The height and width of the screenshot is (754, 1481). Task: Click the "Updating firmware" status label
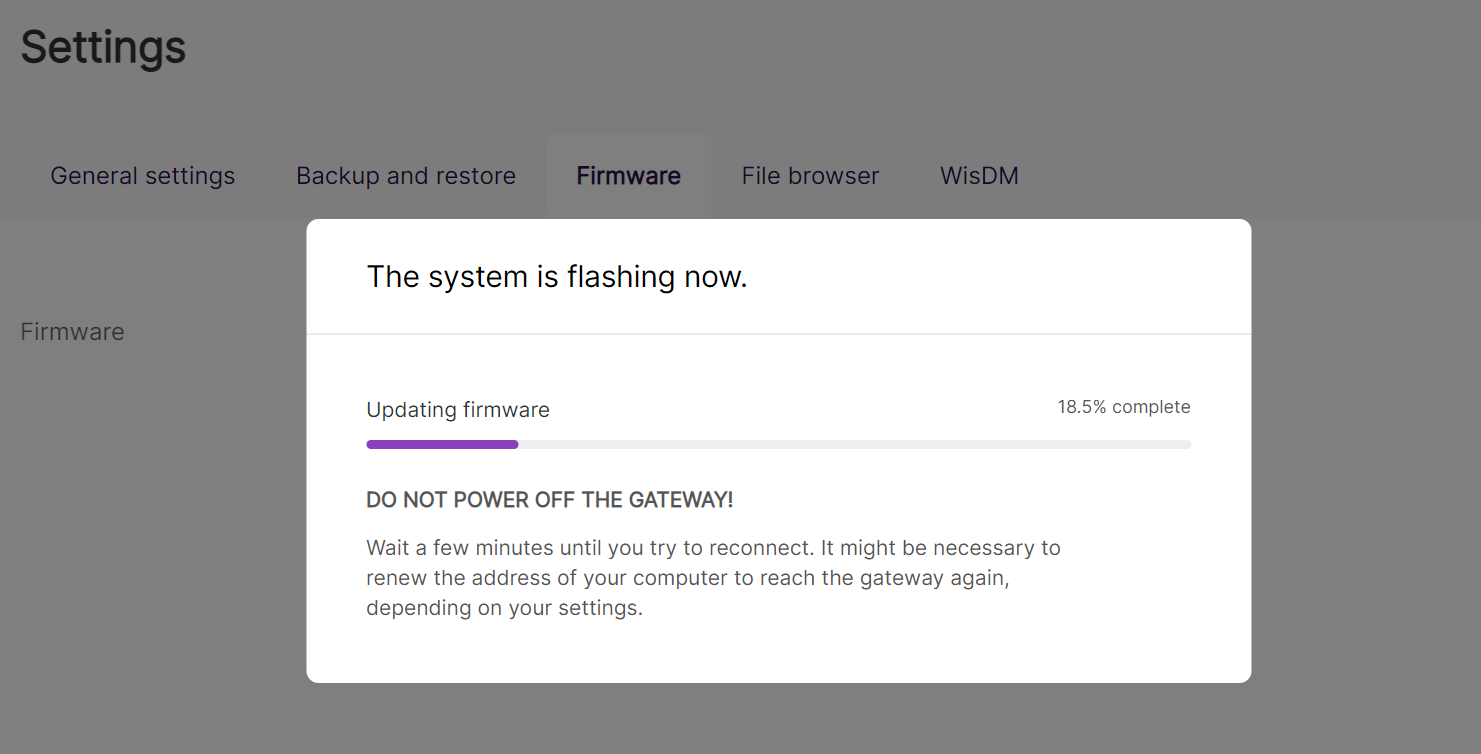[x=458, y=410]
